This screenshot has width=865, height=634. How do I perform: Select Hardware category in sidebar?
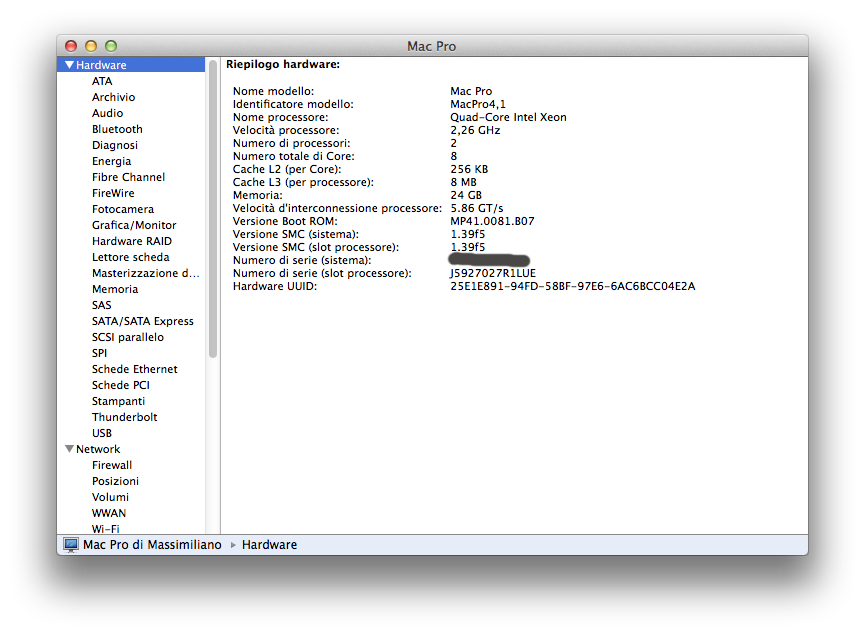(x=131, y=65)
